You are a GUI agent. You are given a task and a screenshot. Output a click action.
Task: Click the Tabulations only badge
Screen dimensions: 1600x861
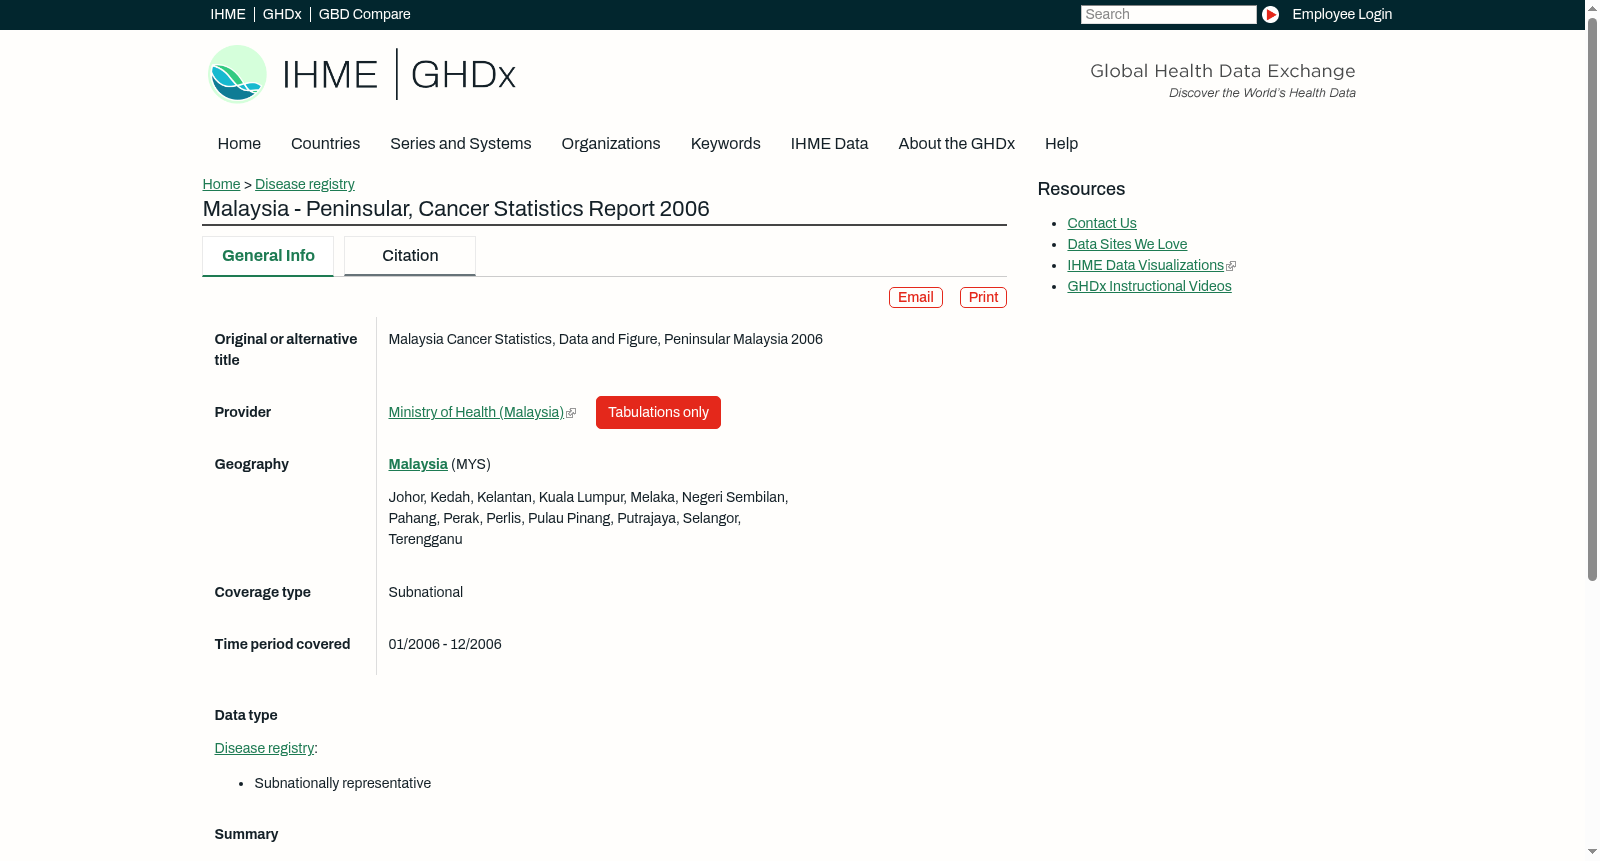tap(658, 412)
